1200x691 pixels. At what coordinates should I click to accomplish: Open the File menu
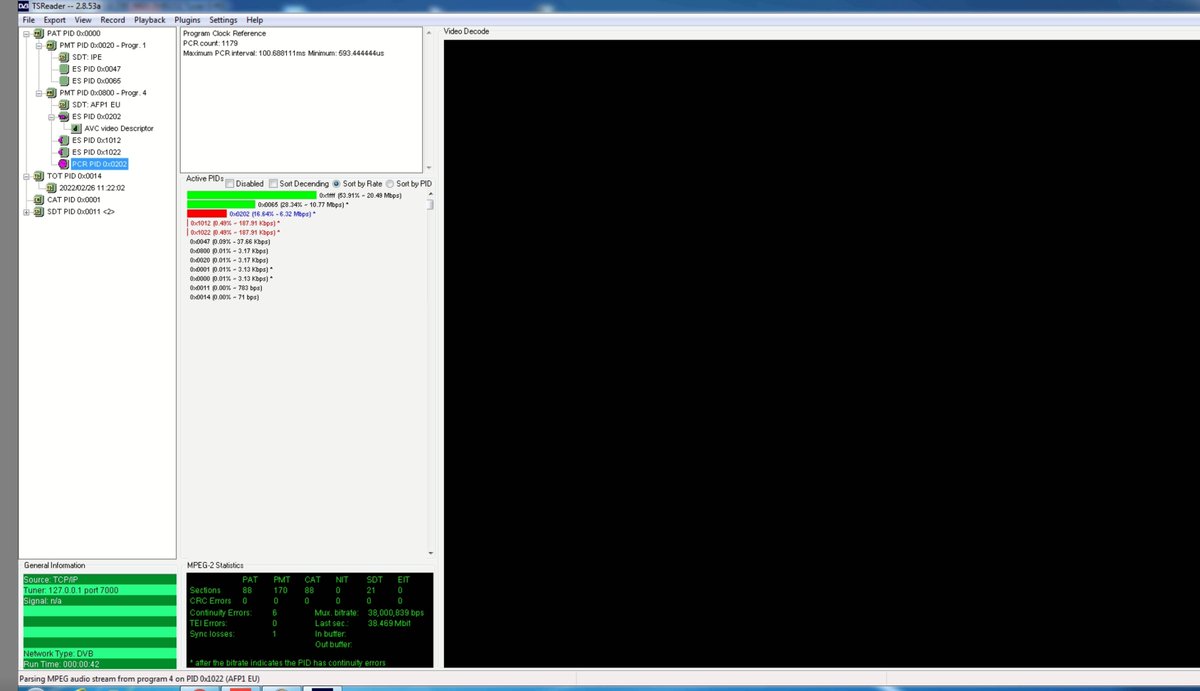click(x=28, y=20)
